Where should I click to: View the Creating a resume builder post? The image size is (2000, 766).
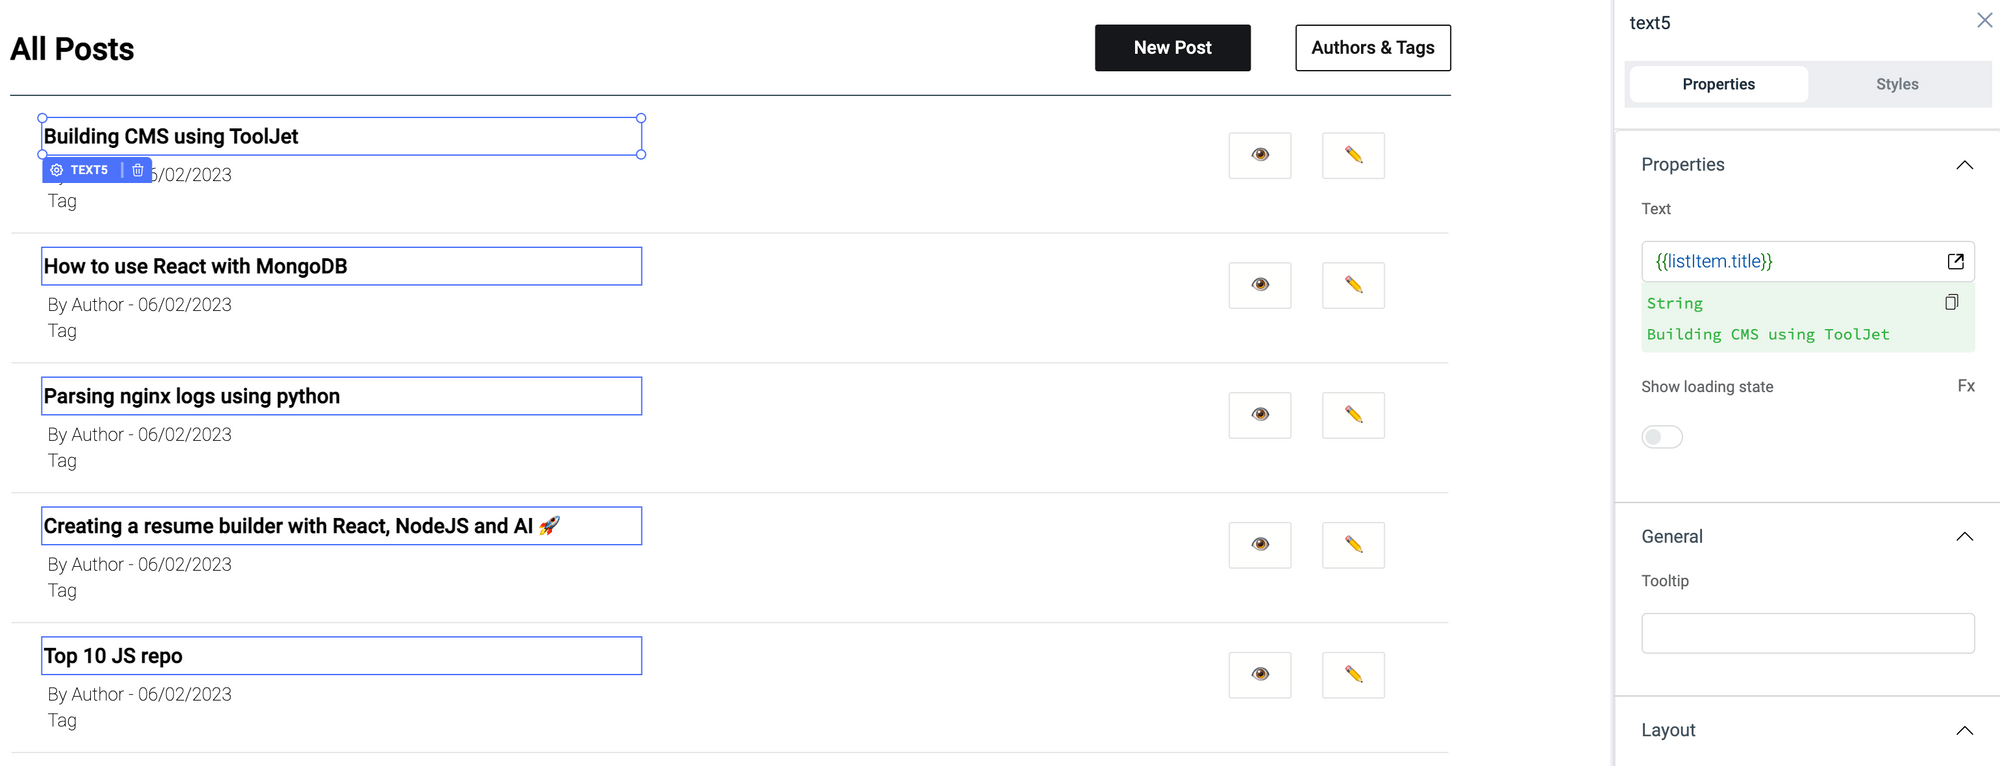tap(1259, 545)
